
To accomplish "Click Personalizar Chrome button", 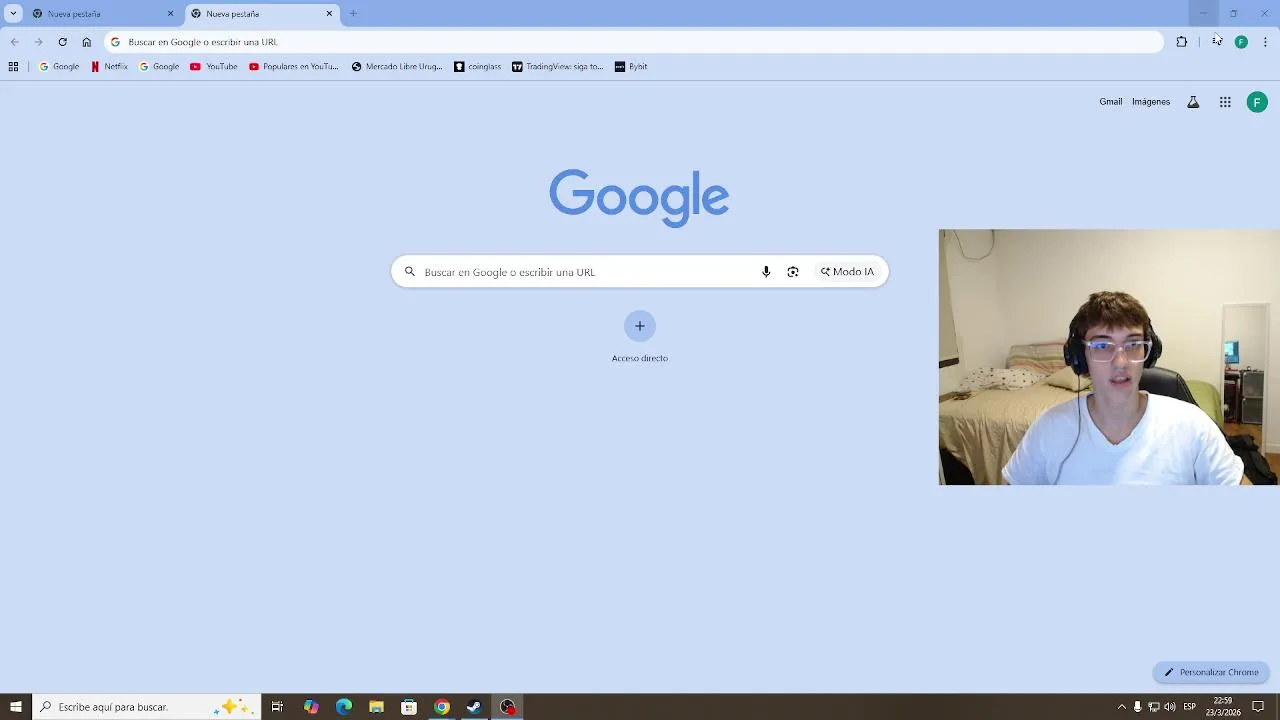I will pyautogui.click(x=1211, y=672).
